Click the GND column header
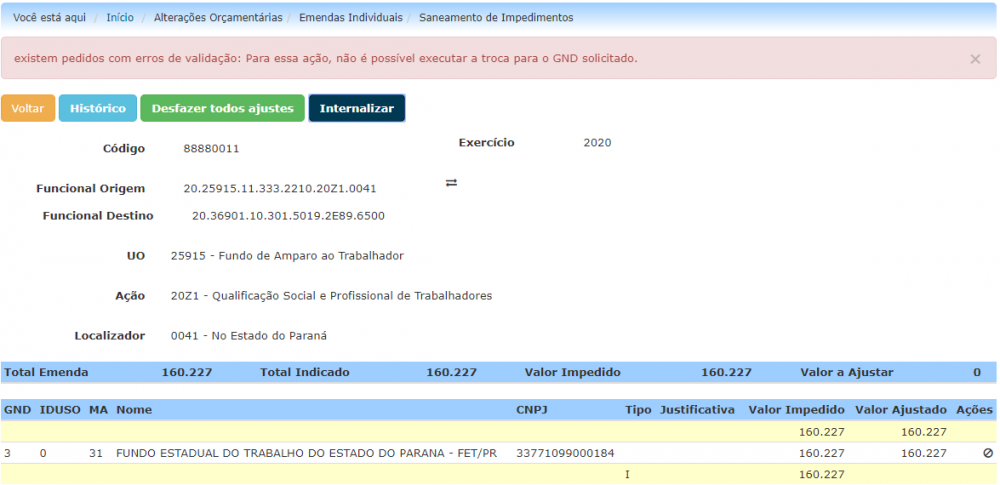1000x485 pixels. [17, 410]
